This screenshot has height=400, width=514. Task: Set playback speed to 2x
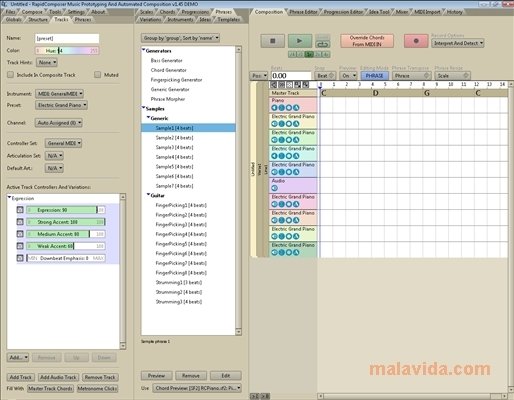point(318,54)
